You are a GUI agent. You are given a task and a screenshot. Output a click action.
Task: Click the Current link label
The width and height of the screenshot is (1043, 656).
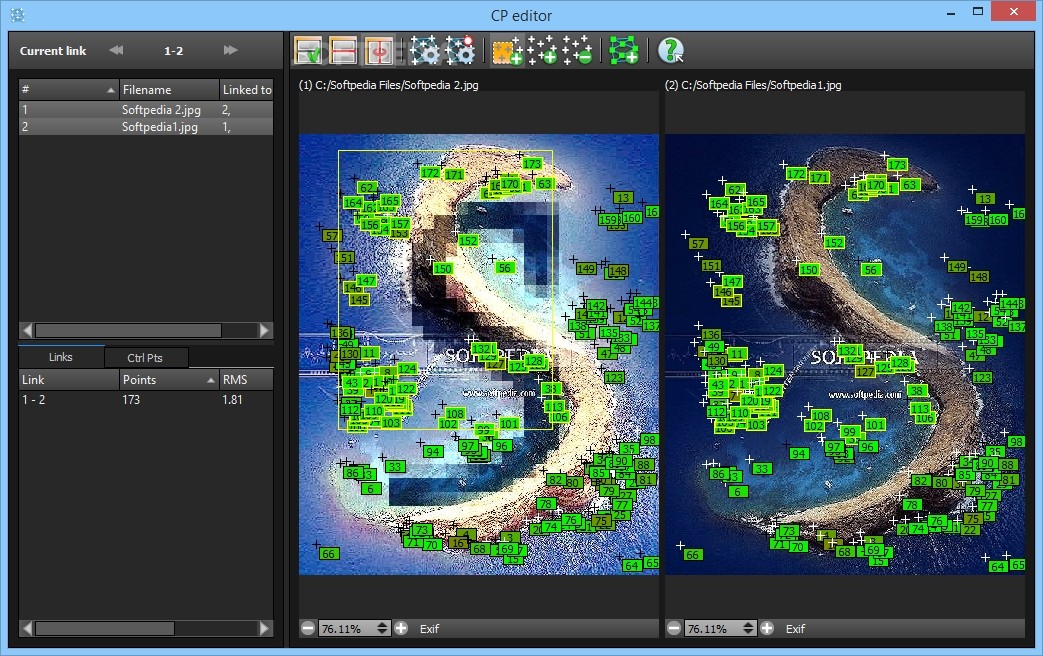[x=53, y=51]
